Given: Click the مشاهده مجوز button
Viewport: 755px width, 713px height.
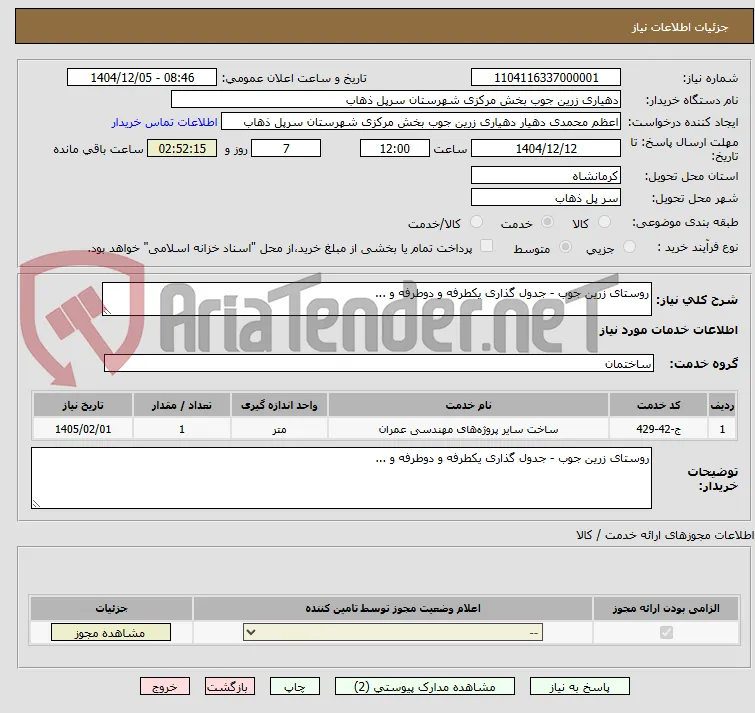Looking at the screenshot, I should 111,633.
